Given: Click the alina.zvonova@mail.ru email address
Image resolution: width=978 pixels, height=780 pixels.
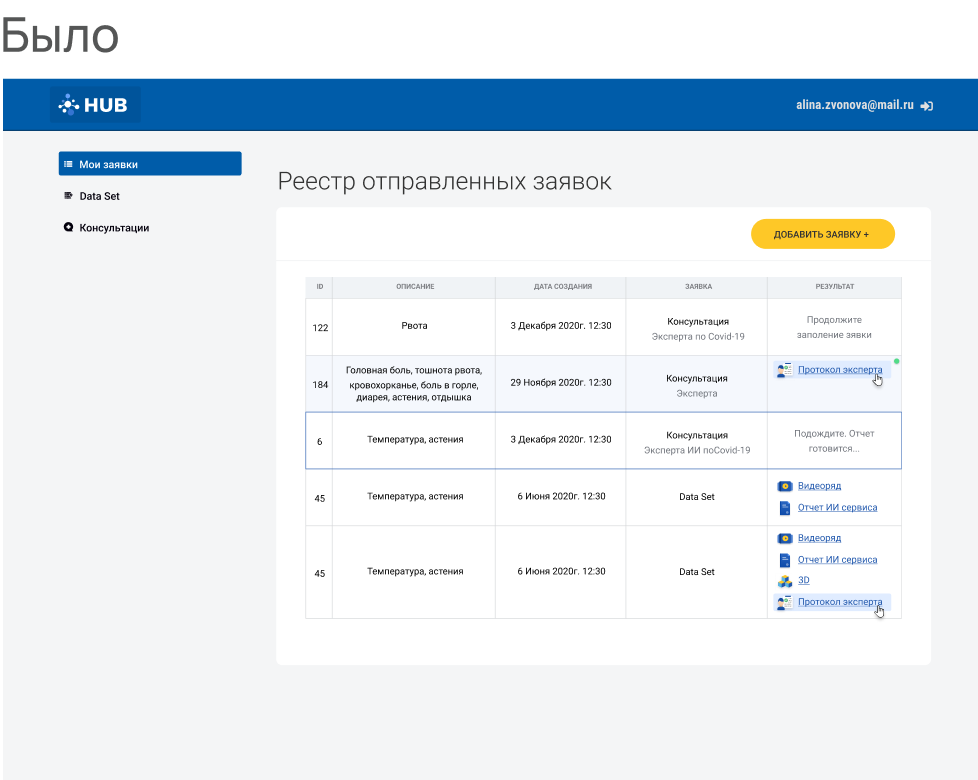Looking at the screenshot, I should click(x=855, y=105).
